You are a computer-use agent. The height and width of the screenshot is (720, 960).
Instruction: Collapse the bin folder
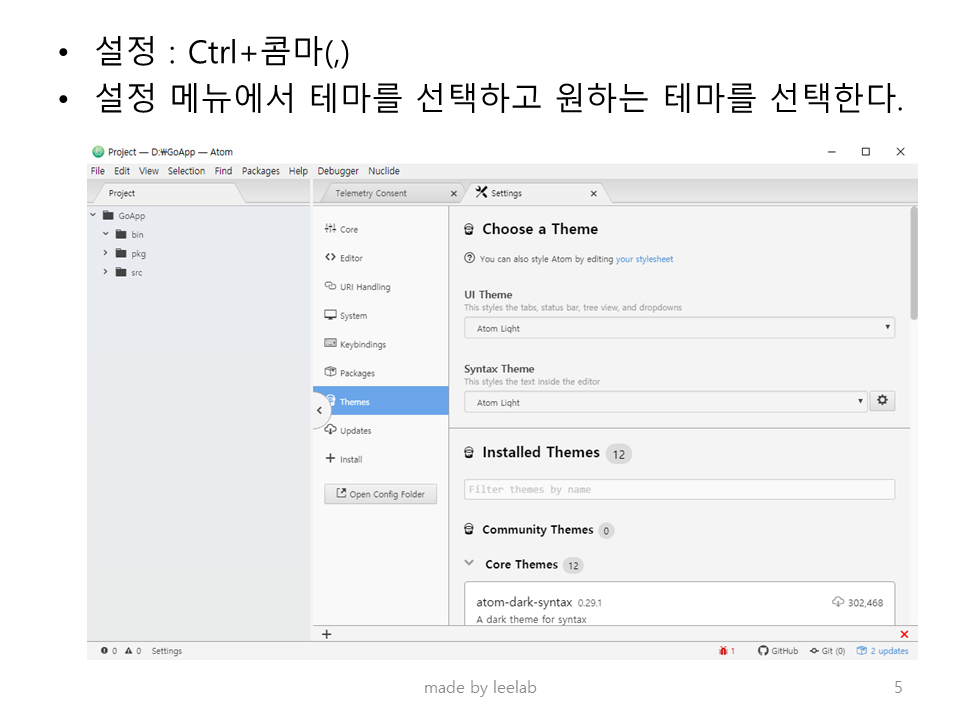pos(105,234)
